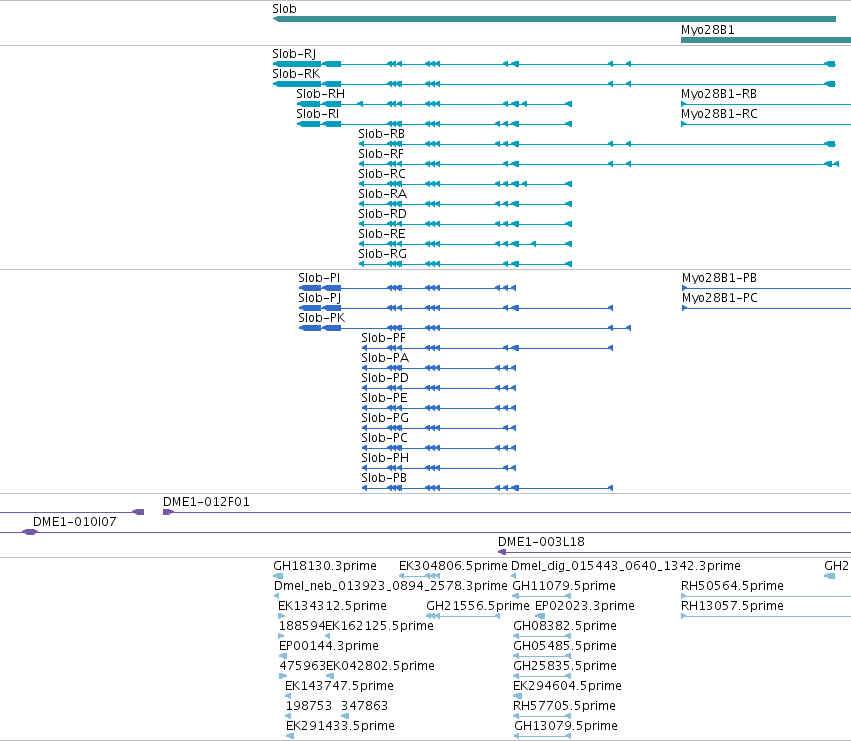Choose the GH08382.5prime EST label
The width and height of the screenshot is (851, 741).
click(x=565, y=626)
